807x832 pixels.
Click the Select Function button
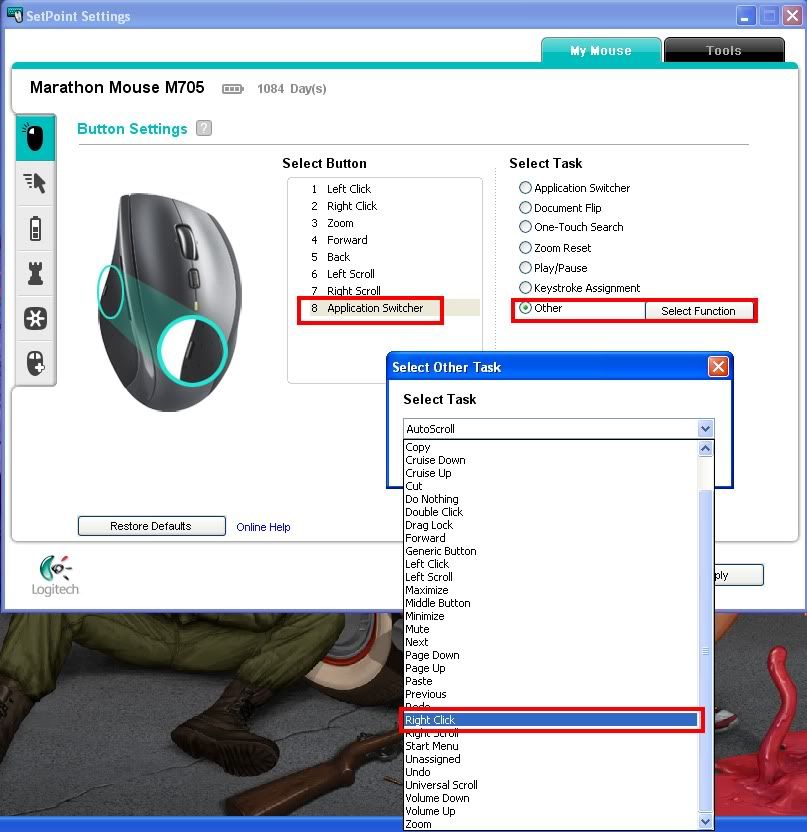(698, 311)
